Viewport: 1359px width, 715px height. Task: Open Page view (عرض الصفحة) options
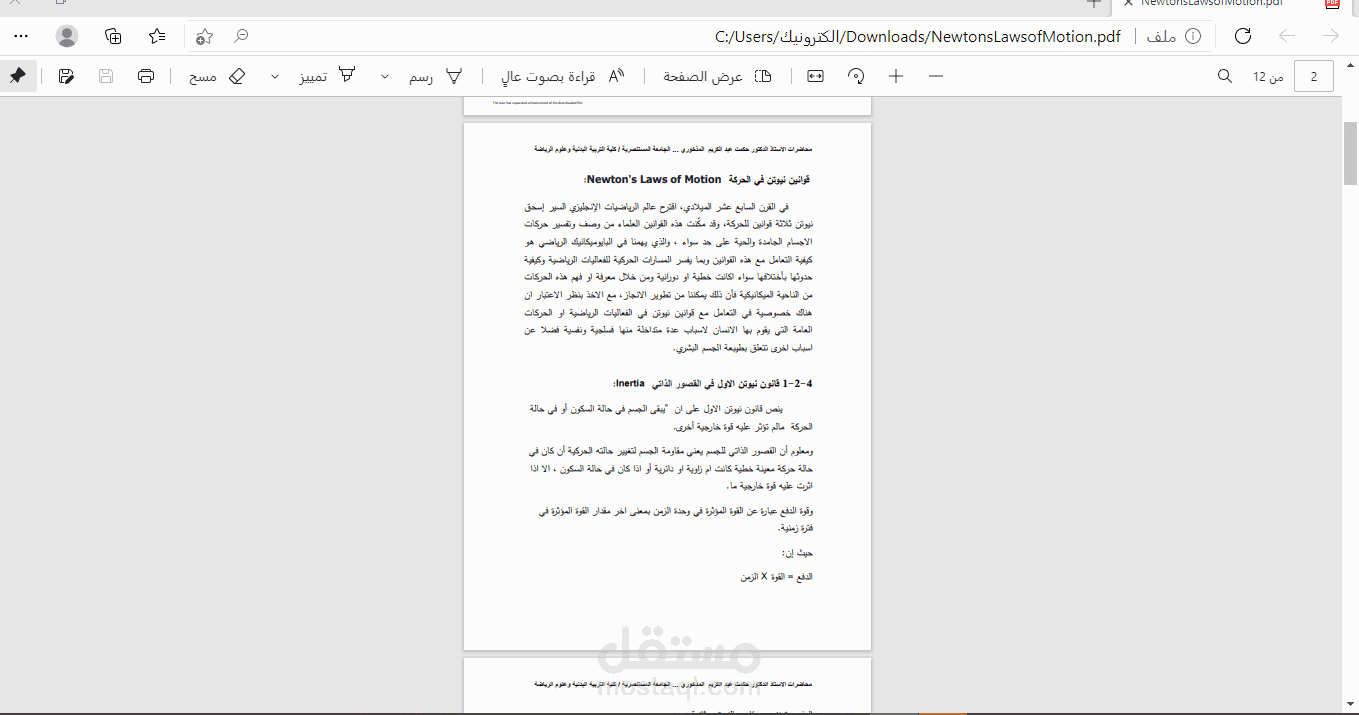point(717,76)
